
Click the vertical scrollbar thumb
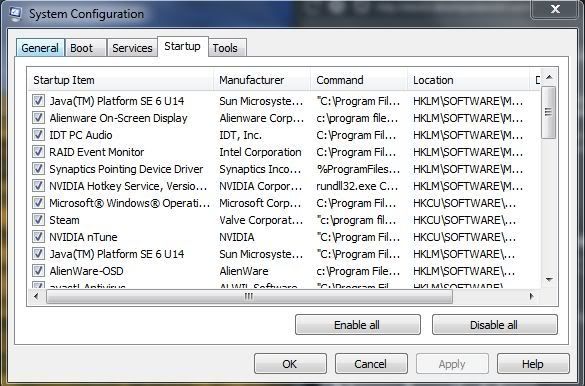pyautogui.click(x=548, y=112)
